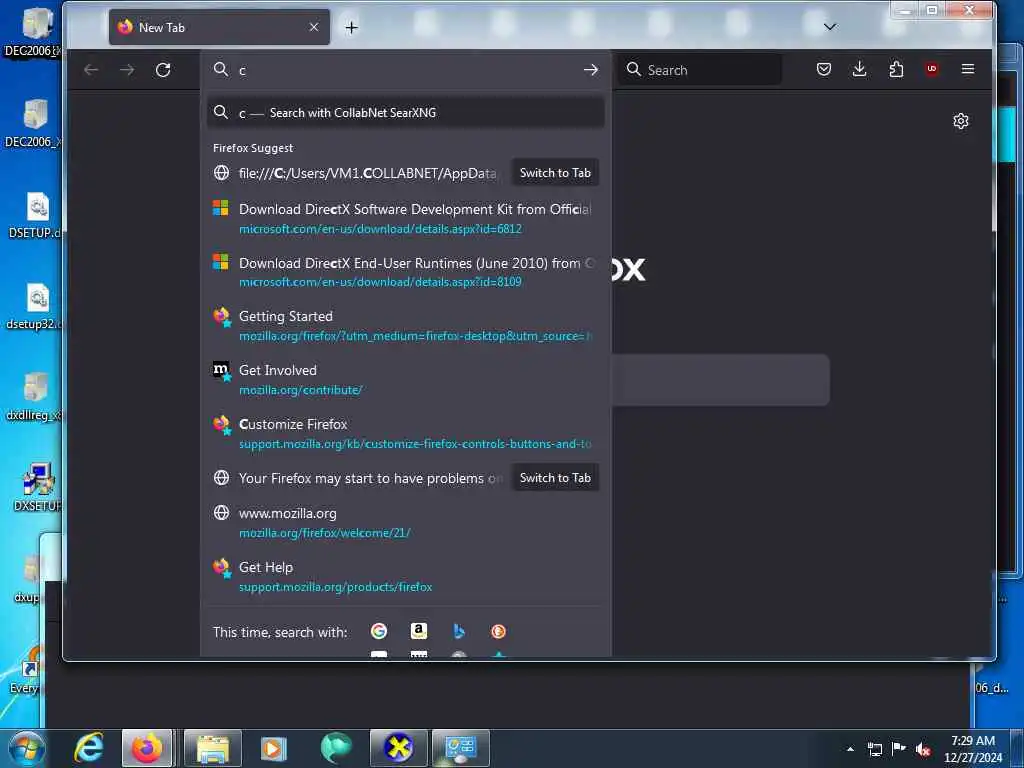
Task: Click the new tab page search field
Action: tap(720, 379)
